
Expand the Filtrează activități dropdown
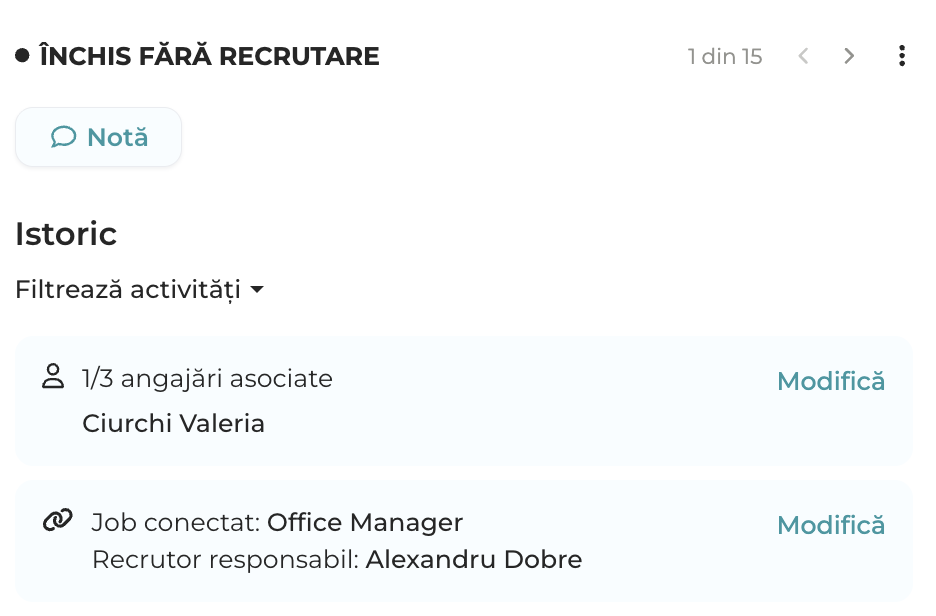click(x=140, y=289)
